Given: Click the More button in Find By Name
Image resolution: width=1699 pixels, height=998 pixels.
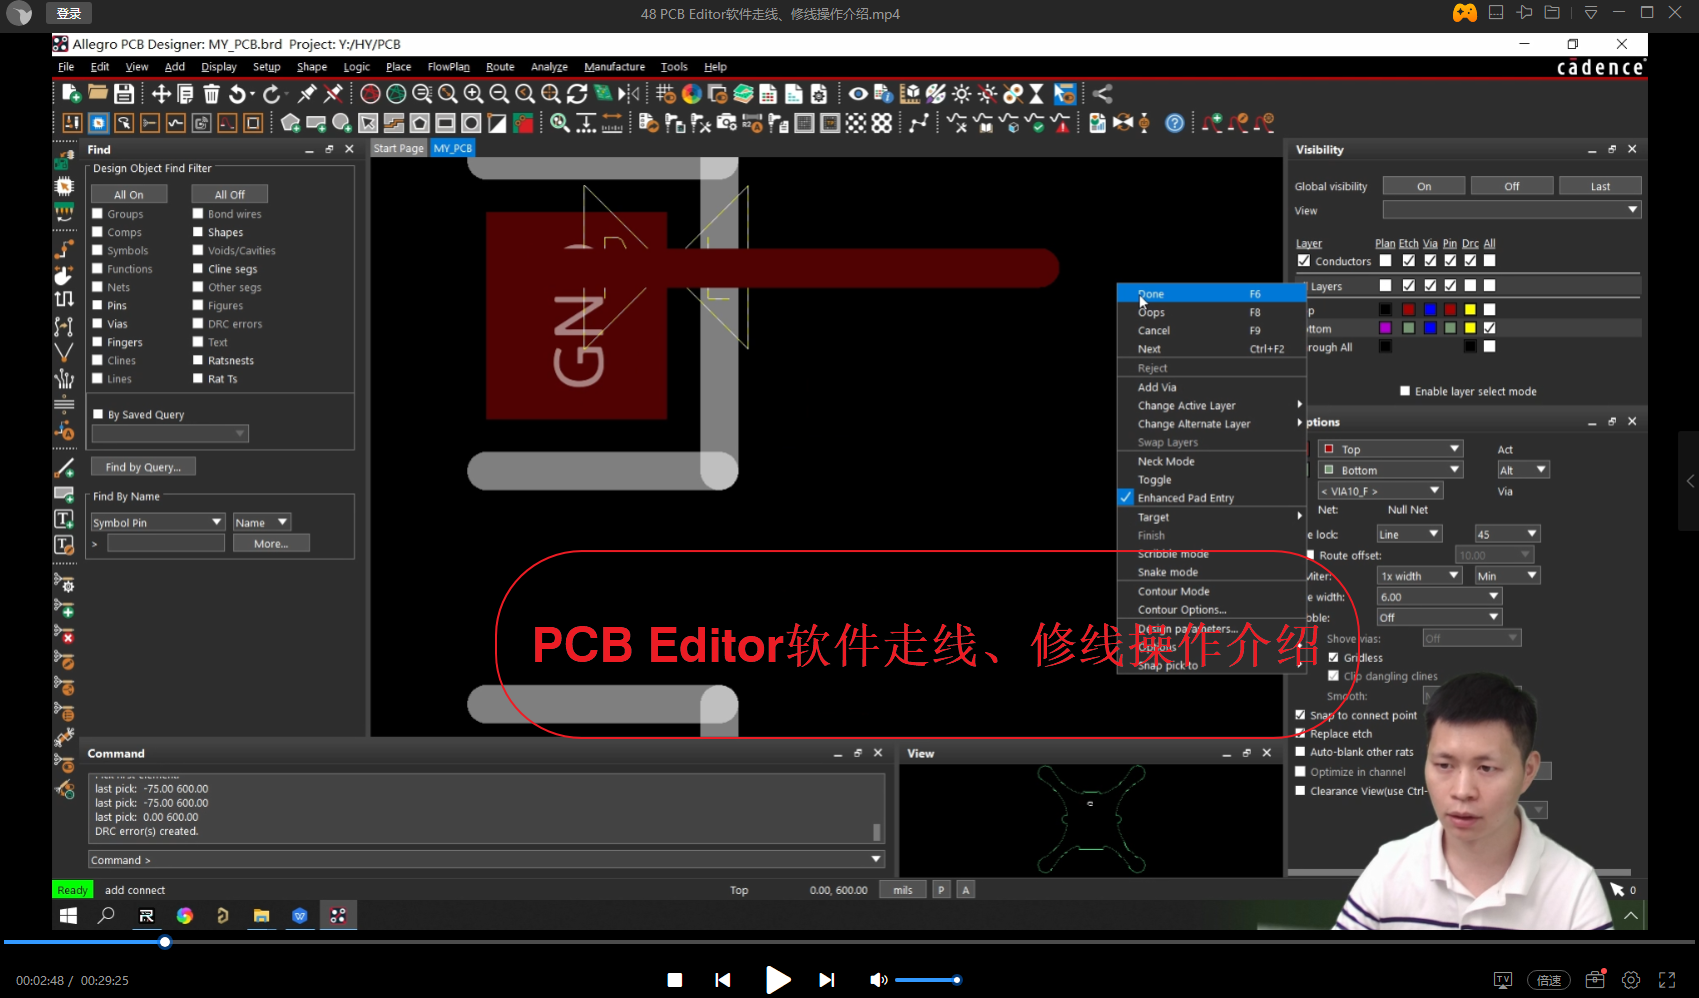Looking at the screenshot, I should click(x=270, y=543).
